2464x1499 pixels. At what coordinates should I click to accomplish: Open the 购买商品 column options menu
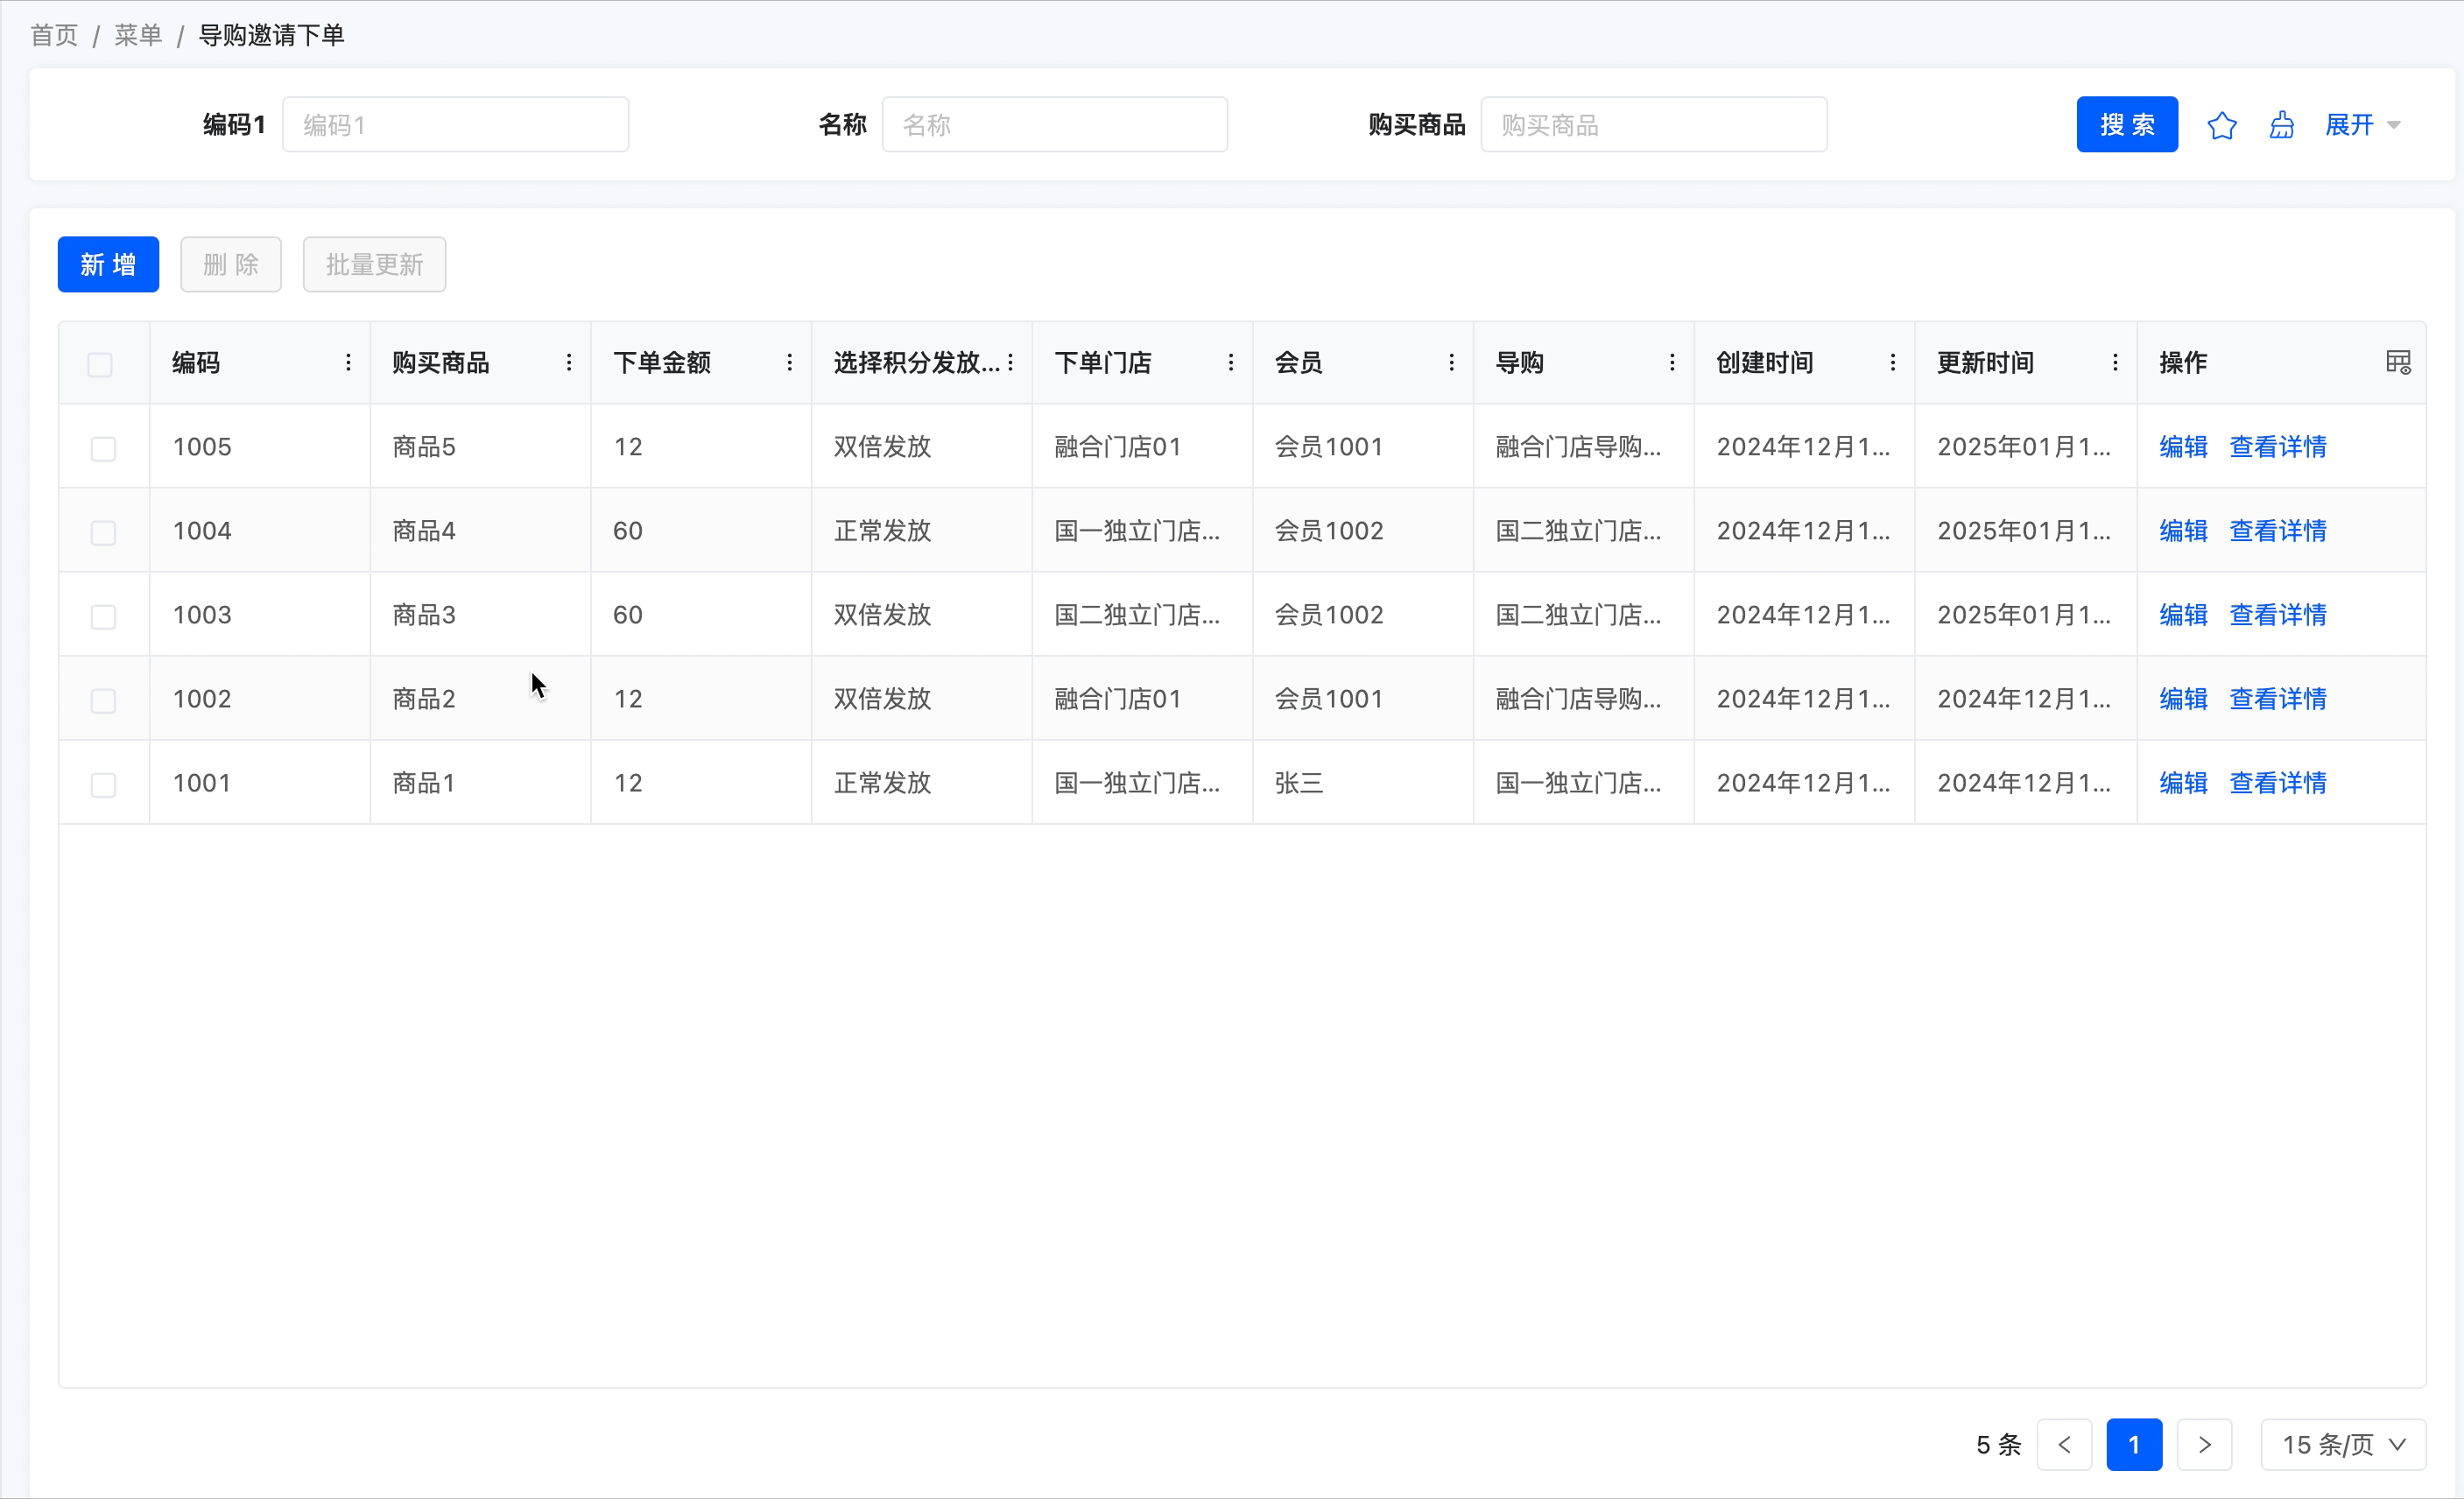[569, 362]
